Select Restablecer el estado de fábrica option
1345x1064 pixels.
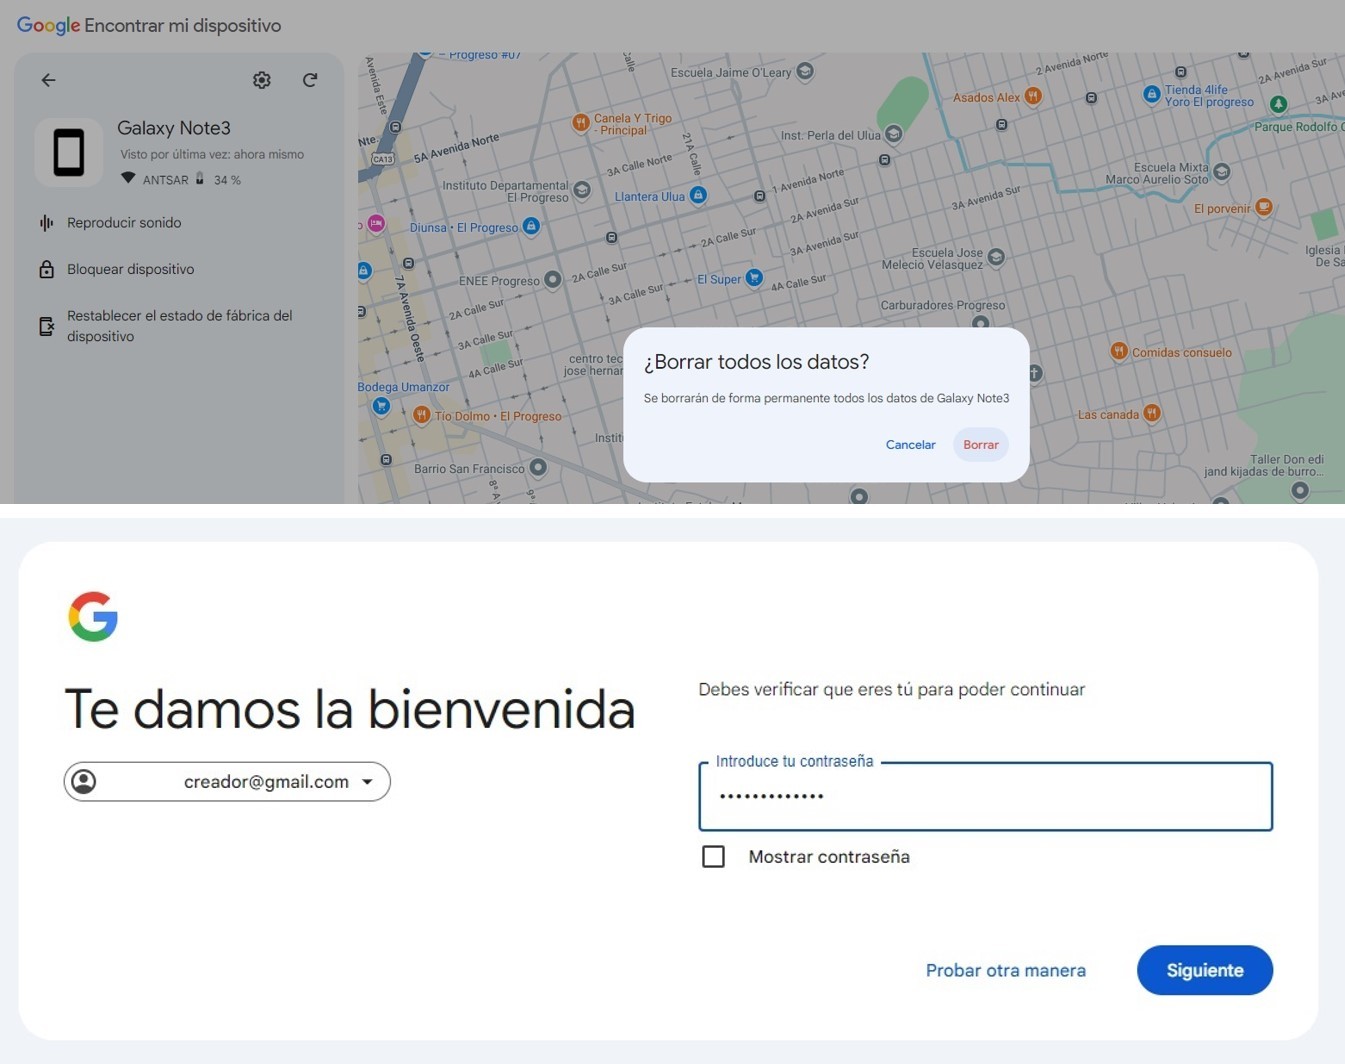(x=179, y=326)
